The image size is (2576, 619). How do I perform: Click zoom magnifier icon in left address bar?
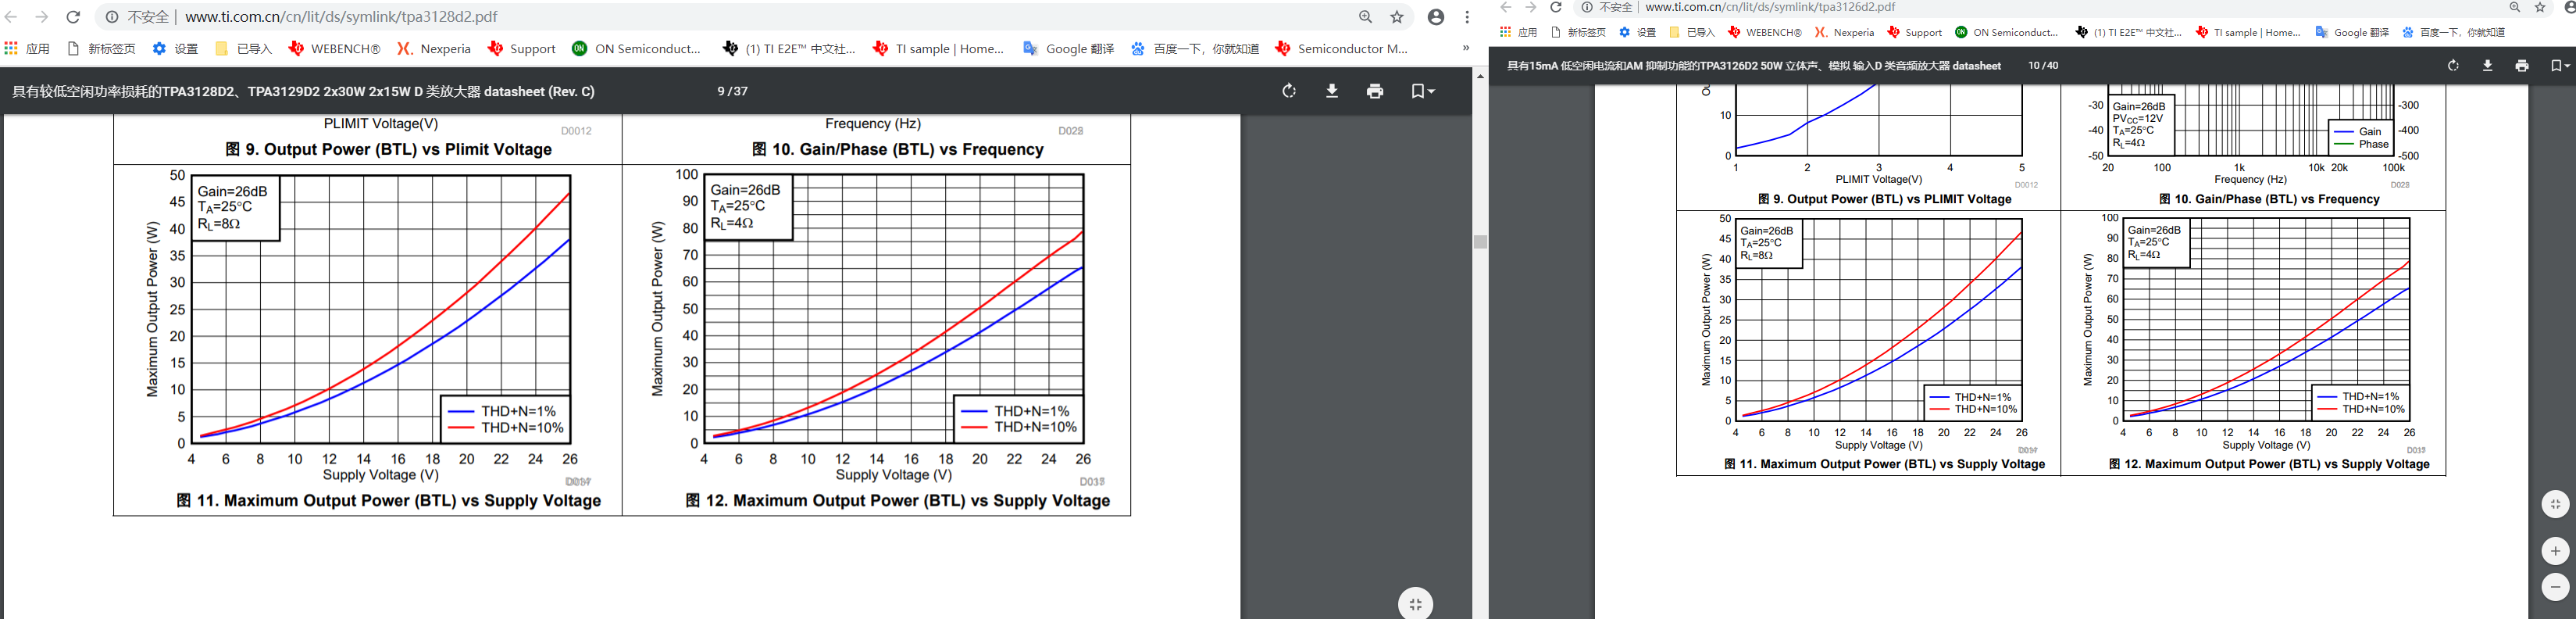coord(1366,17)
